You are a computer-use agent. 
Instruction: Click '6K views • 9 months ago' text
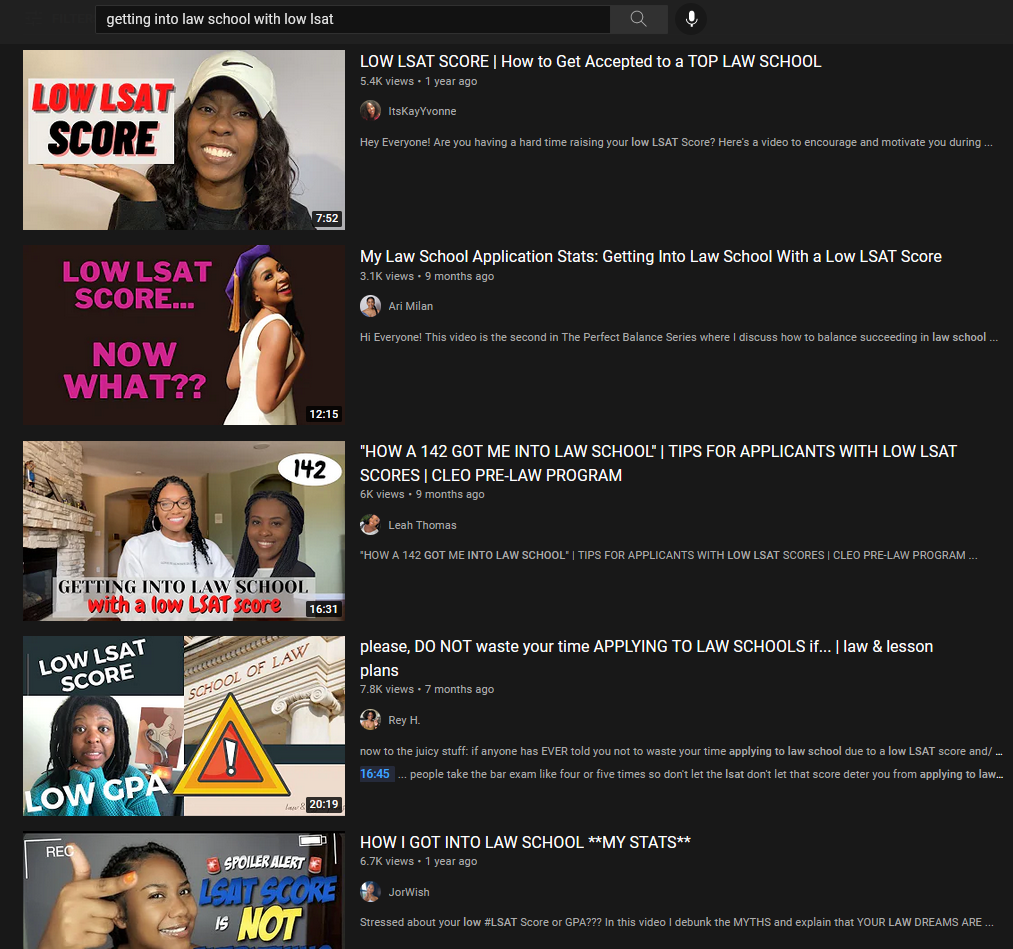tap(422, 494)
